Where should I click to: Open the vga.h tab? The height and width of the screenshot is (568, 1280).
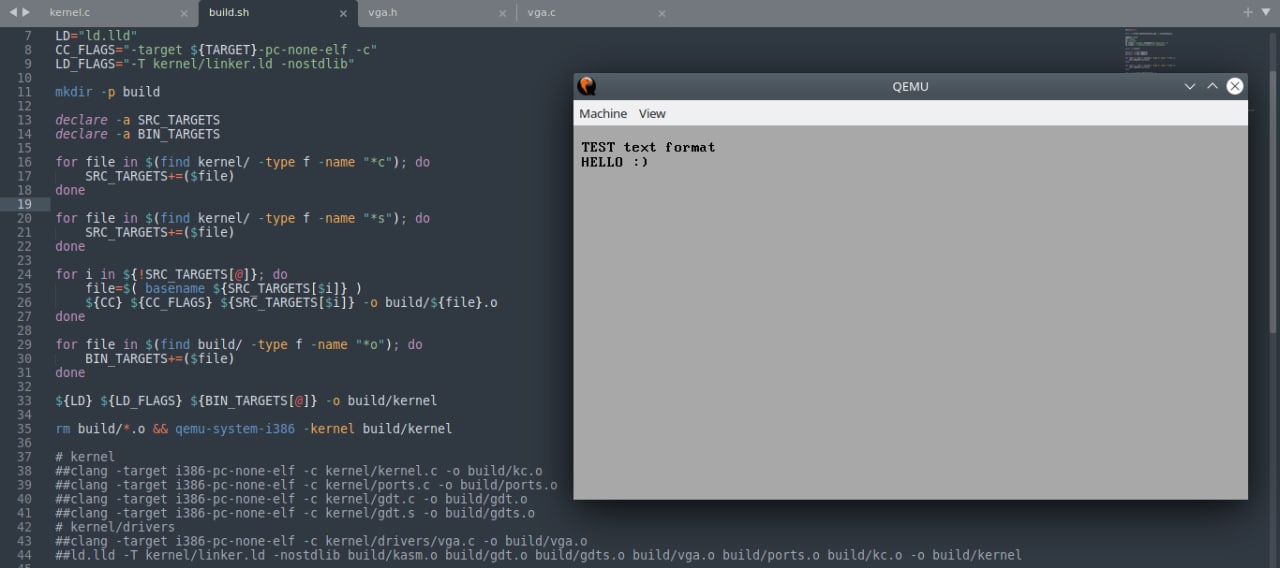click(384, 13)
